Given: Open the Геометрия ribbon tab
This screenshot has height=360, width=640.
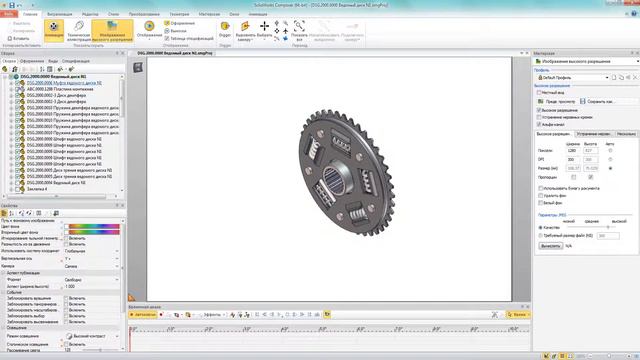Looking at the screenshot, I should pos(180,14).
